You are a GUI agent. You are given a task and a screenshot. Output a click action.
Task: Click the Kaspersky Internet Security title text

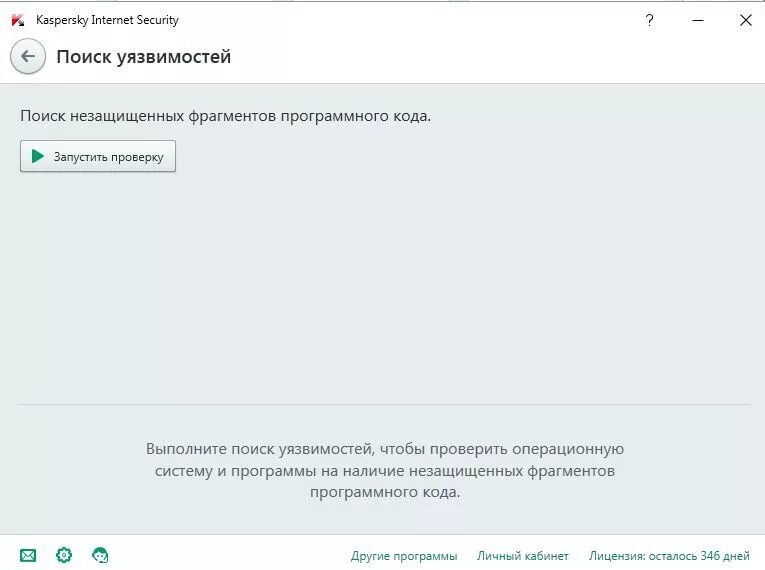107,20
